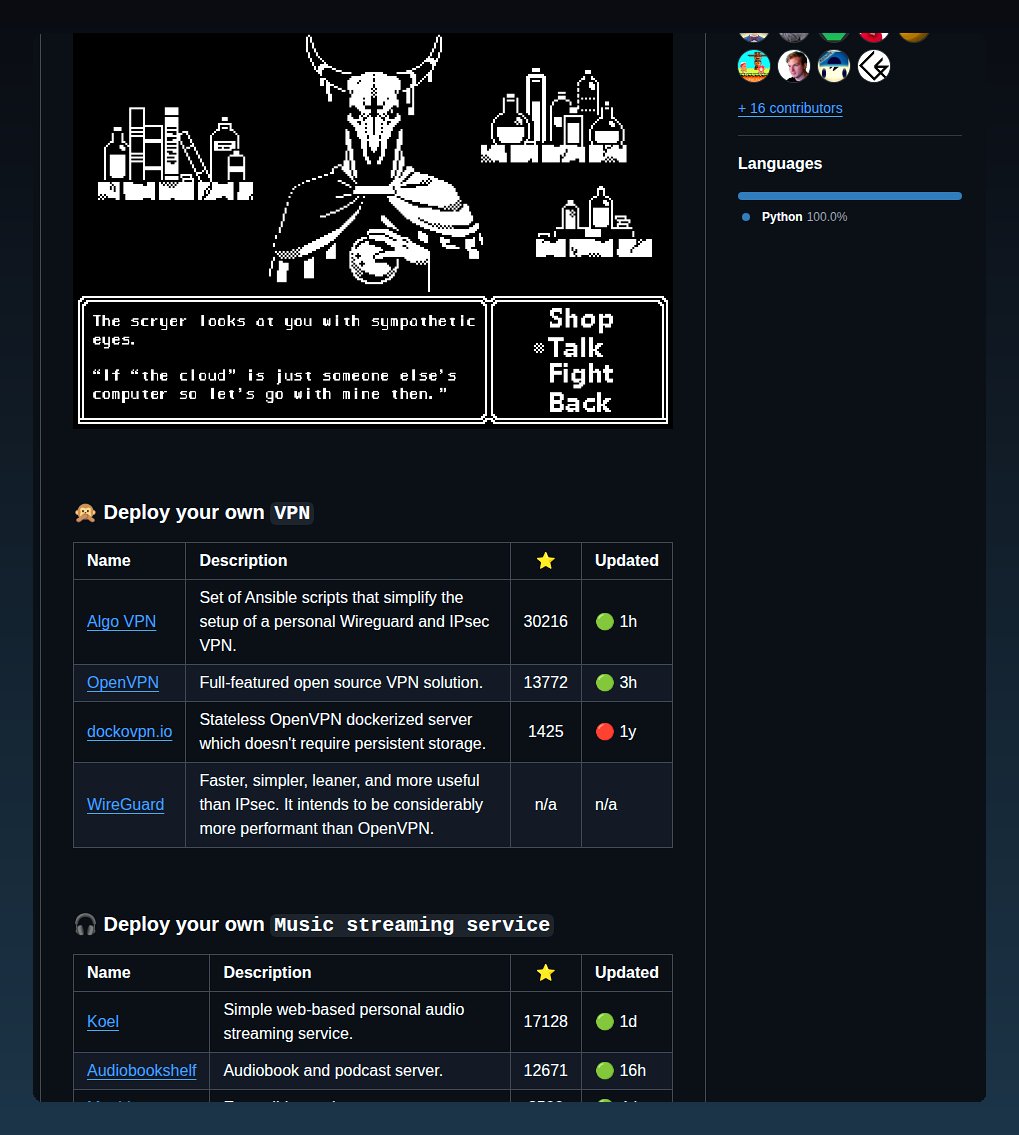Open the WireGuard link
Screen dimensions: 1019x1135
125,805
